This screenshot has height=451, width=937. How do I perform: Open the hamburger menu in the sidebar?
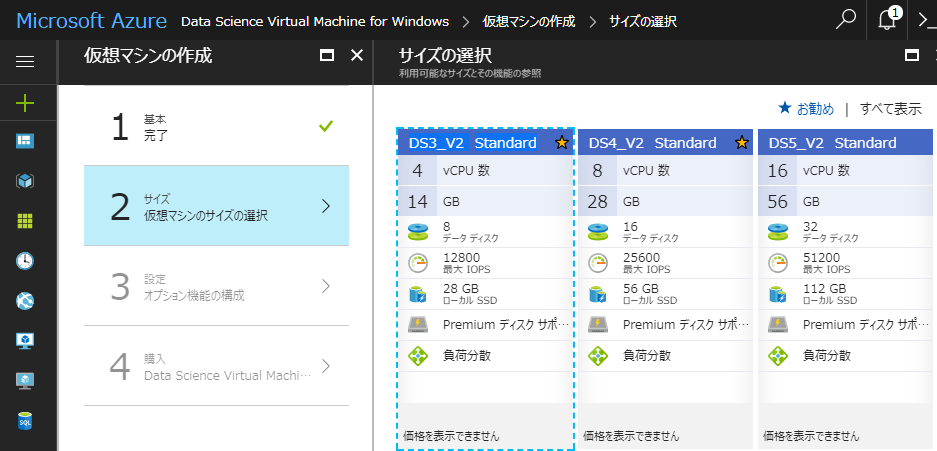[25, 61]
